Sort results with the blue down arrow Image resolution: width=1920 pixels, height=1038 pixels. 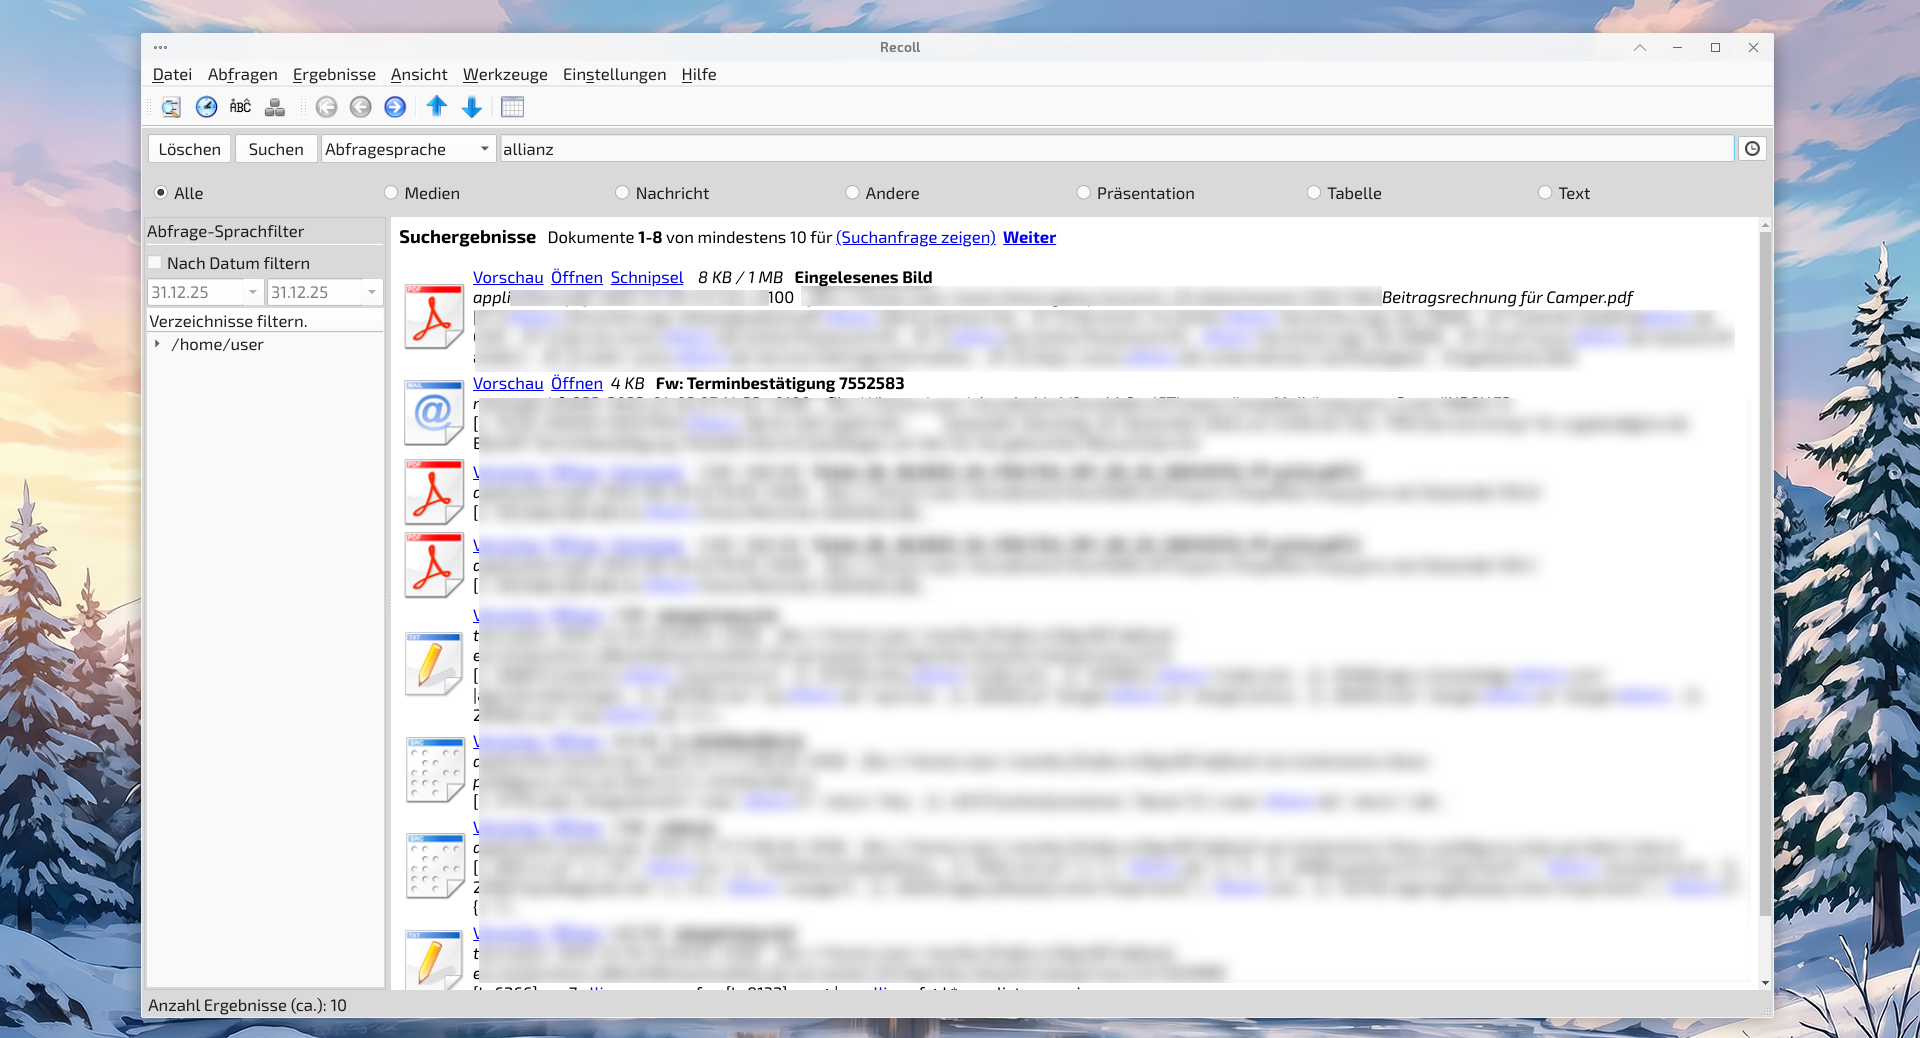tap(472, 107)
